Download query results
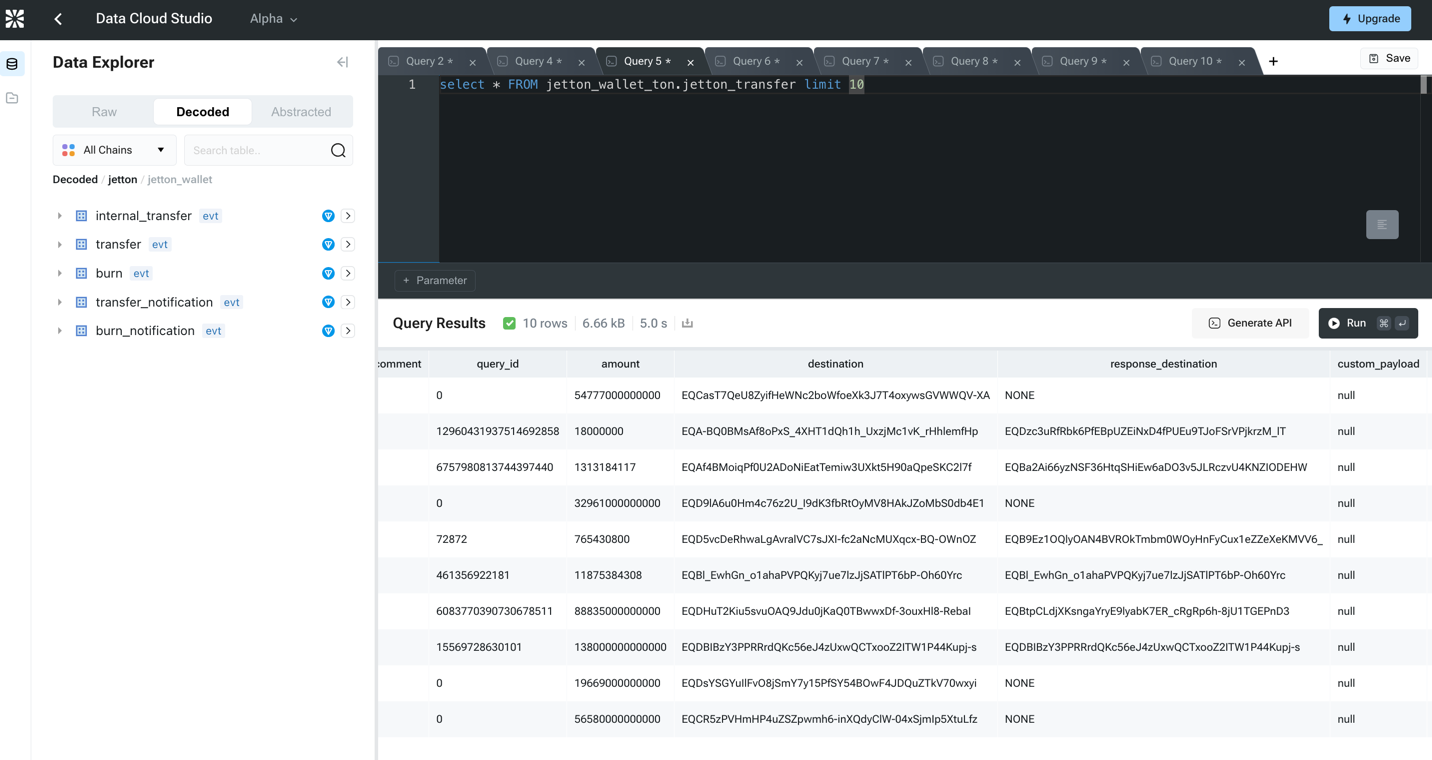Viewport: 1432px width, 760px height. pyautogui.click(x=687, y=323)
